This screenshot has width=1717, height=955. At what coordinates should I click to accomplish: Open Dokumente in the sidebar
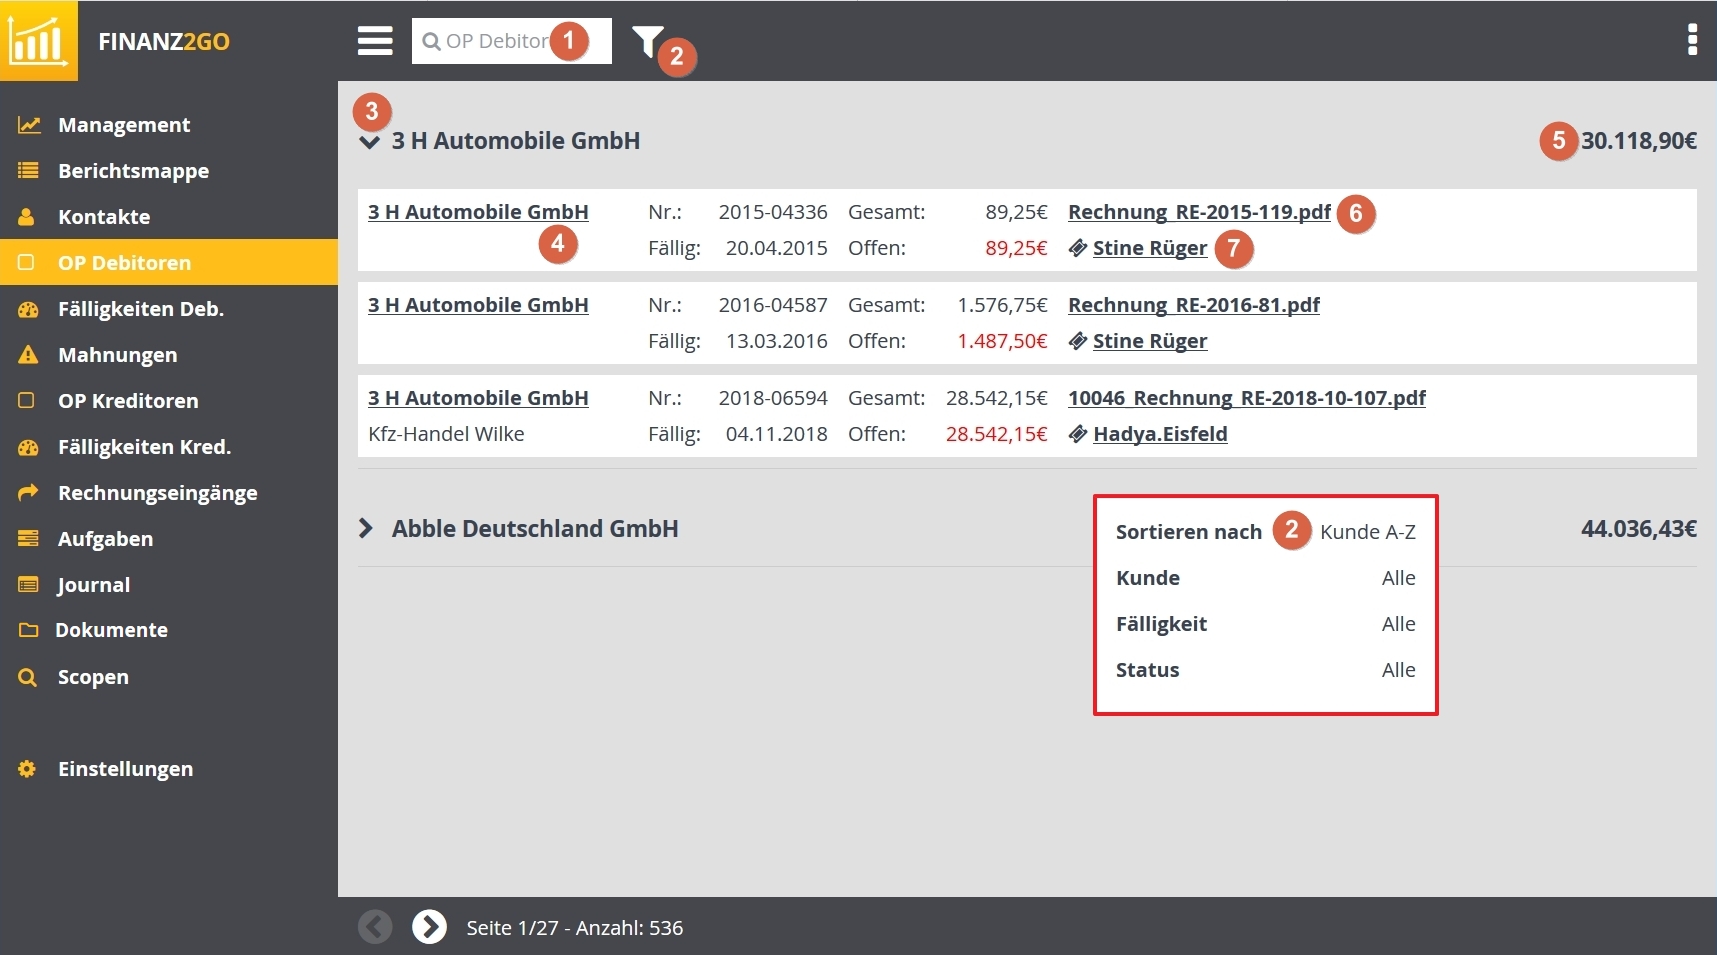click(x=111, y=630)
